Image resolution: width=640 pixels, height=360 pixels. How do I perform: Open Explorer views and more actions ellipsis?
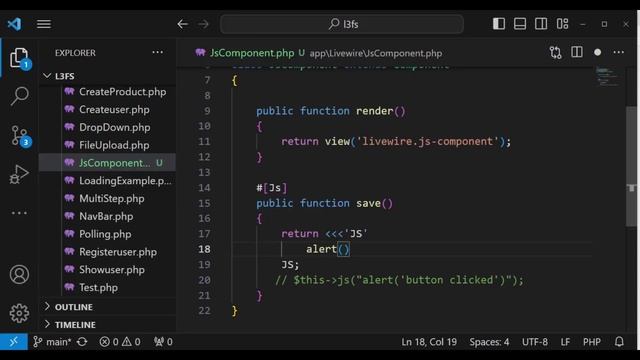point(158,52)
